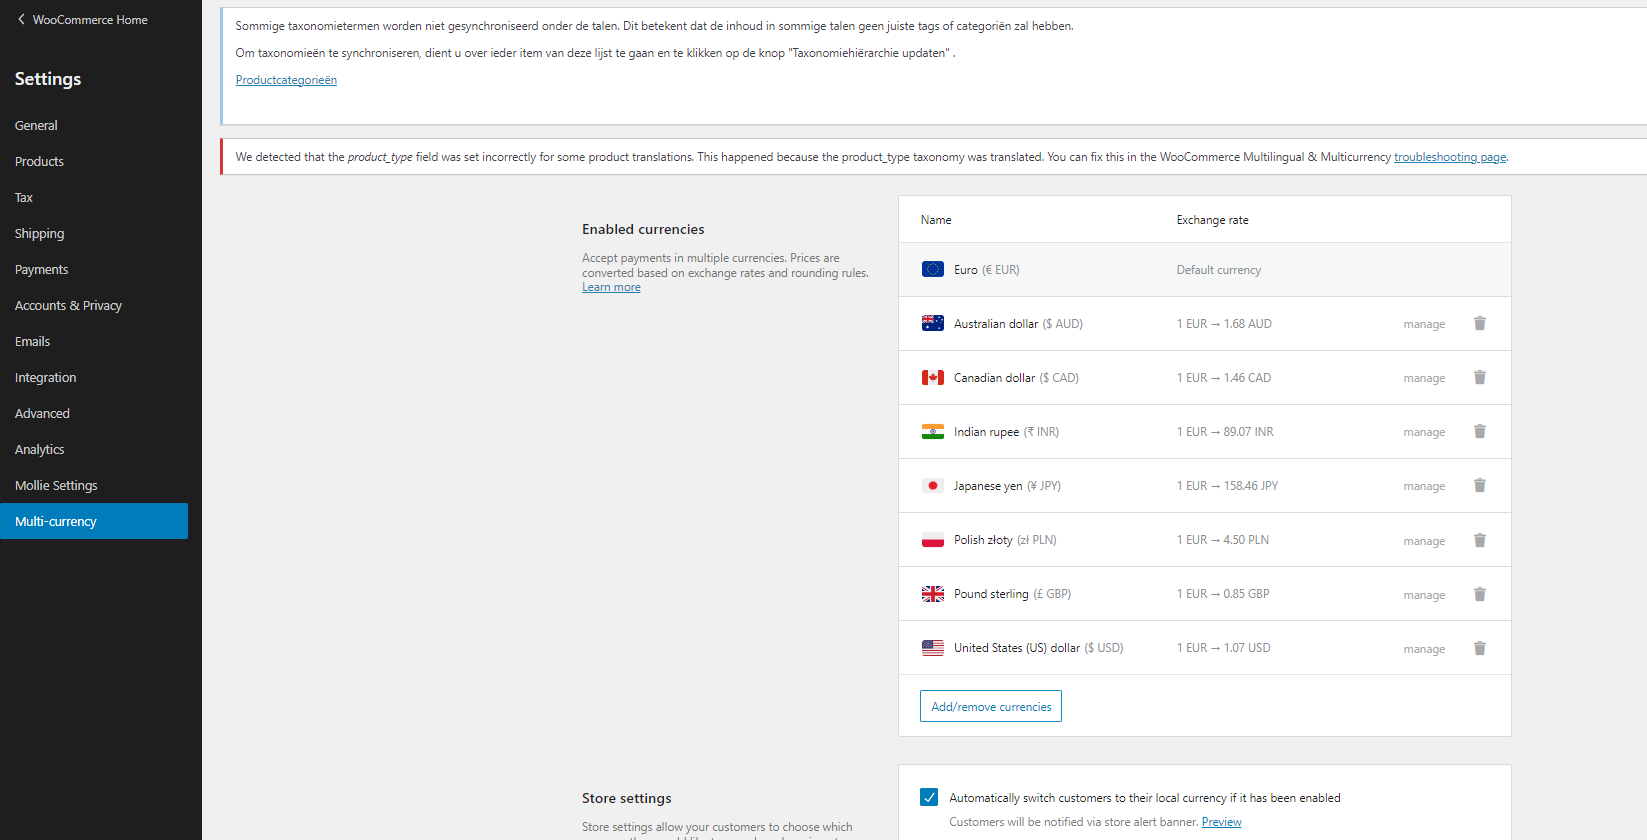Open Payments settings

41,269
